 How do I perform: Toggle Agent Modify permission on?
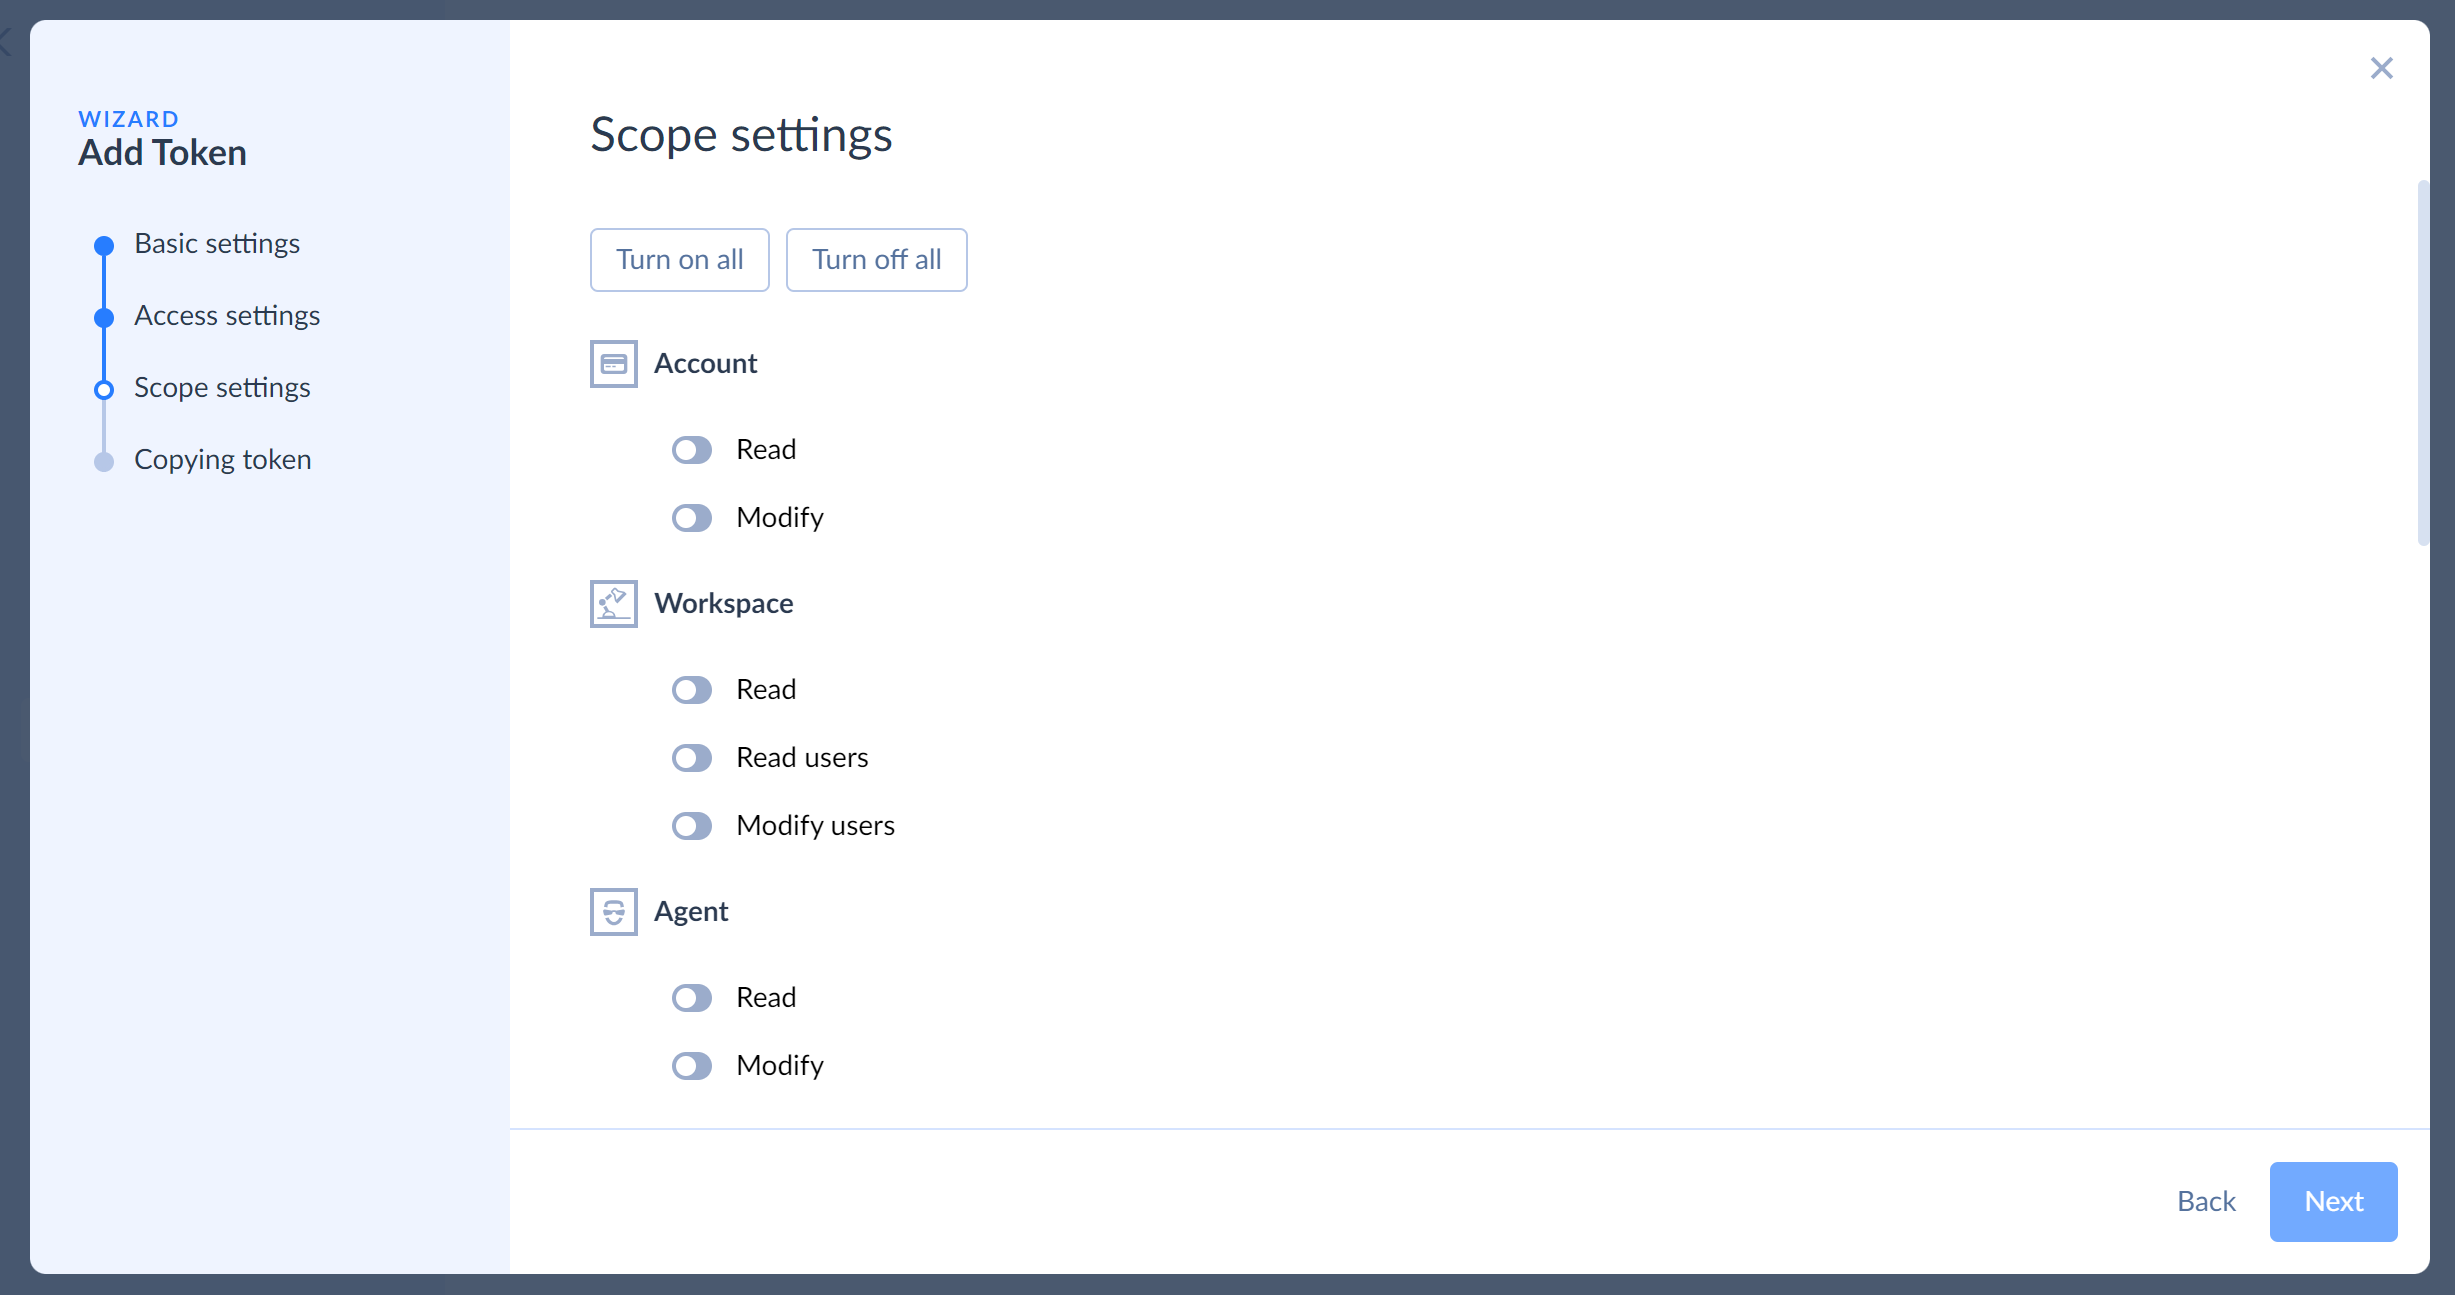693,1065
